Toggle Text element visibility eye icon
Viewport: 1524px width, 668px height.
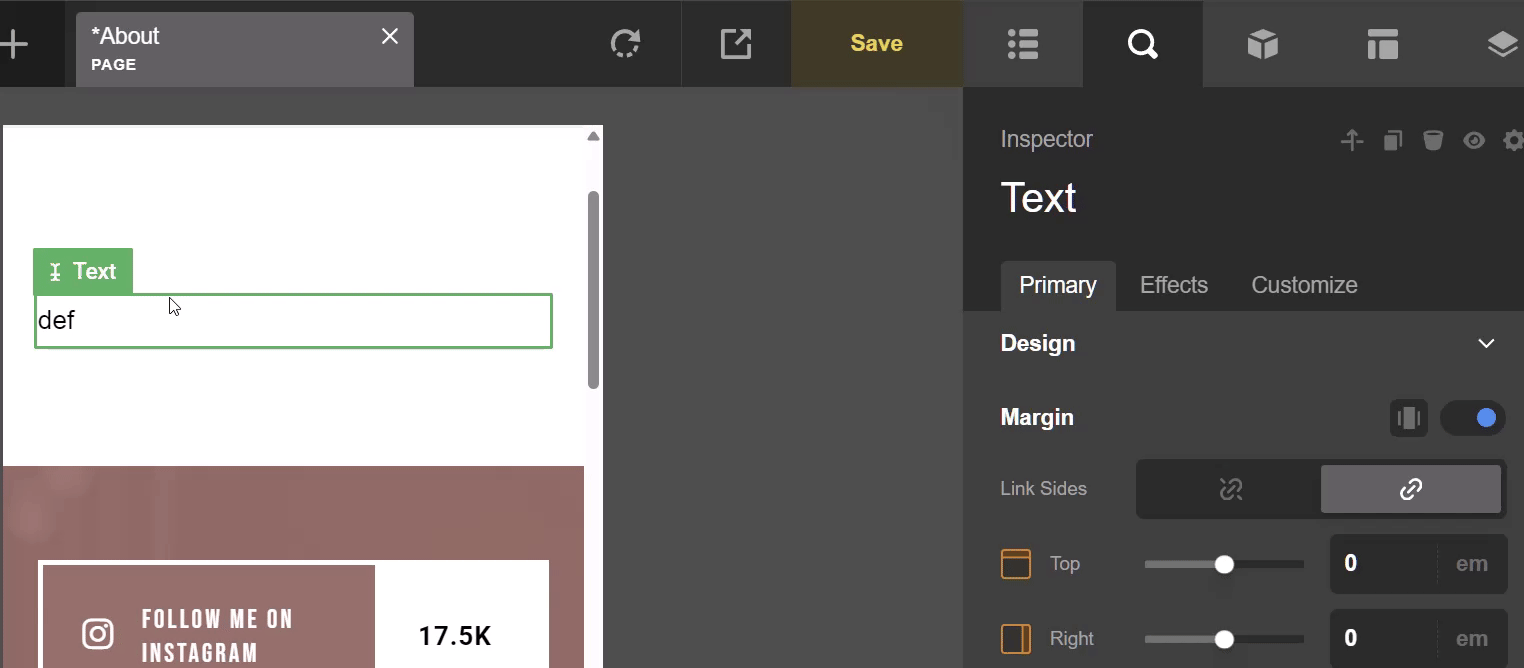point(1473,140)
